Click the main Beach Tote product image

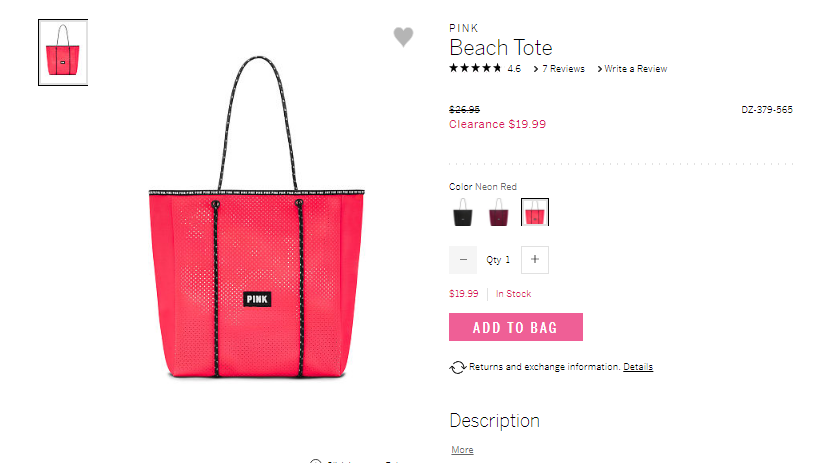(x=256, y=218)
